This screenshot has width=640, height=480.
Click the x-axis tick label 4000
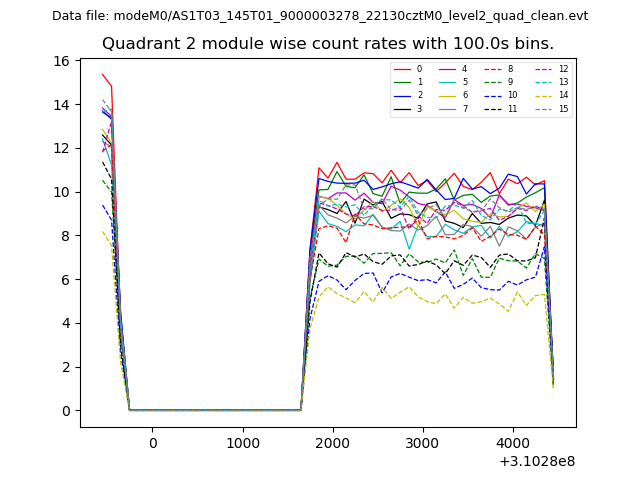(x=513, y=443)
